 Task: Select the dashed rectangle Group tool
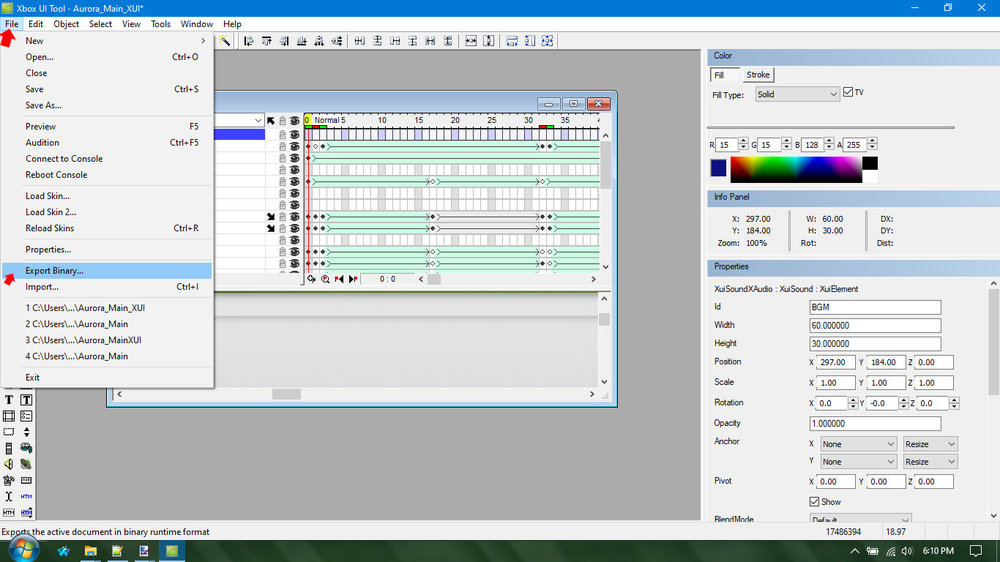[9, 432]
